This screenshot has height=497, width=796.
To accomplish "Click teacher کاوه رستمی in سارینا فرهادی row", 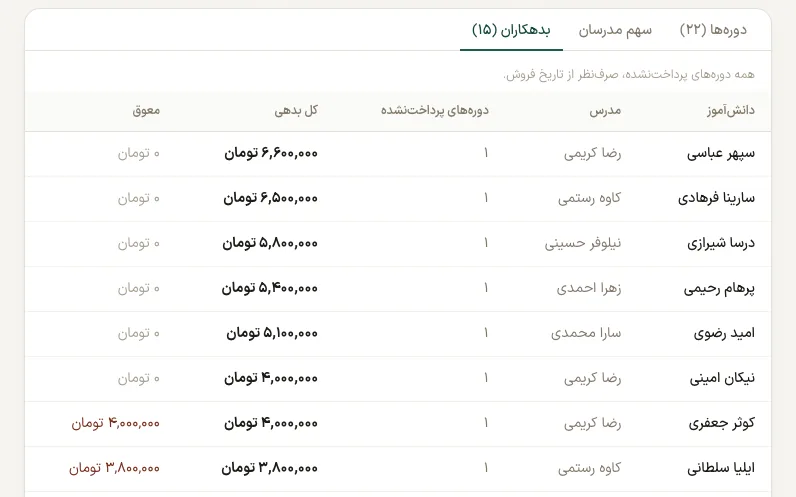I will [589, 198].
